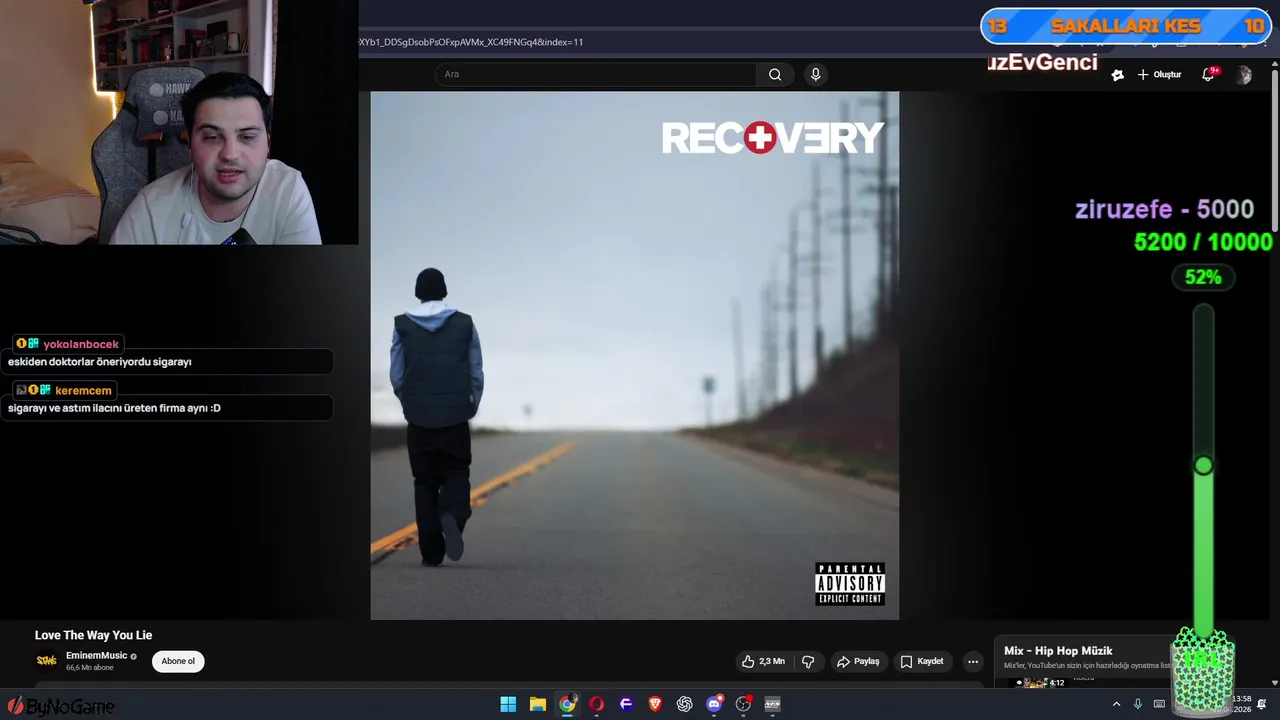Click the YouTube search magnifier button

point(775,74)
